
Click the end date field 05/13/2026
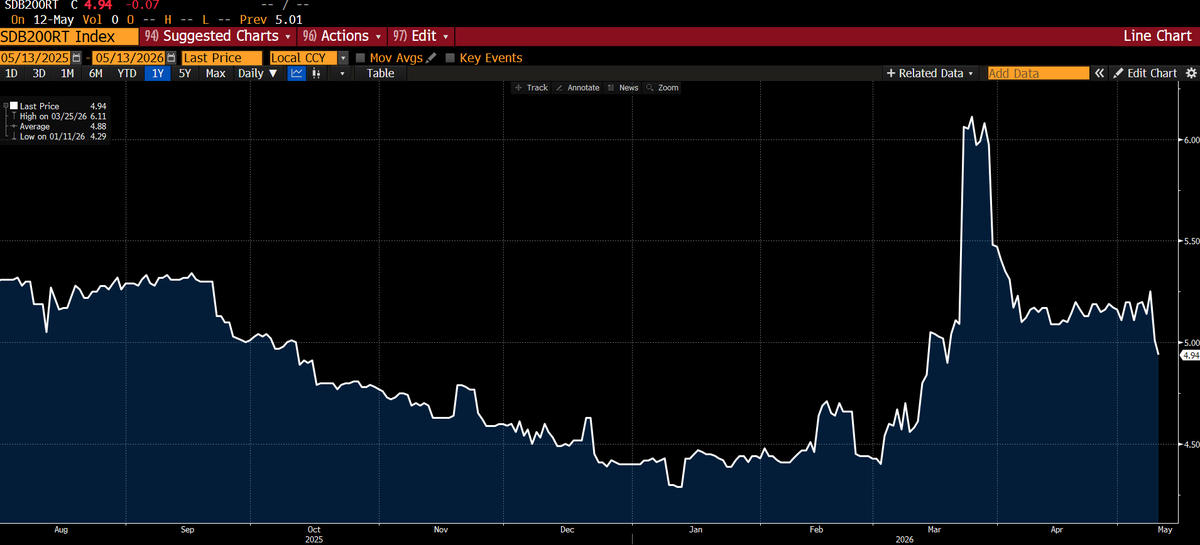click(130, 58)
